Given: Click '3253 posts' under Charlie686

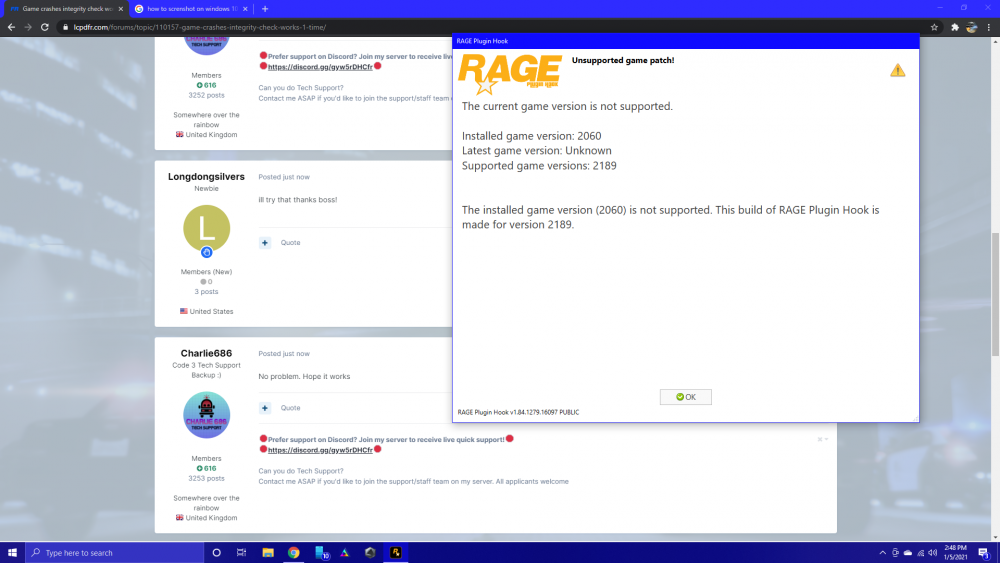Looking at the screenshot, I should pos(206,478).
